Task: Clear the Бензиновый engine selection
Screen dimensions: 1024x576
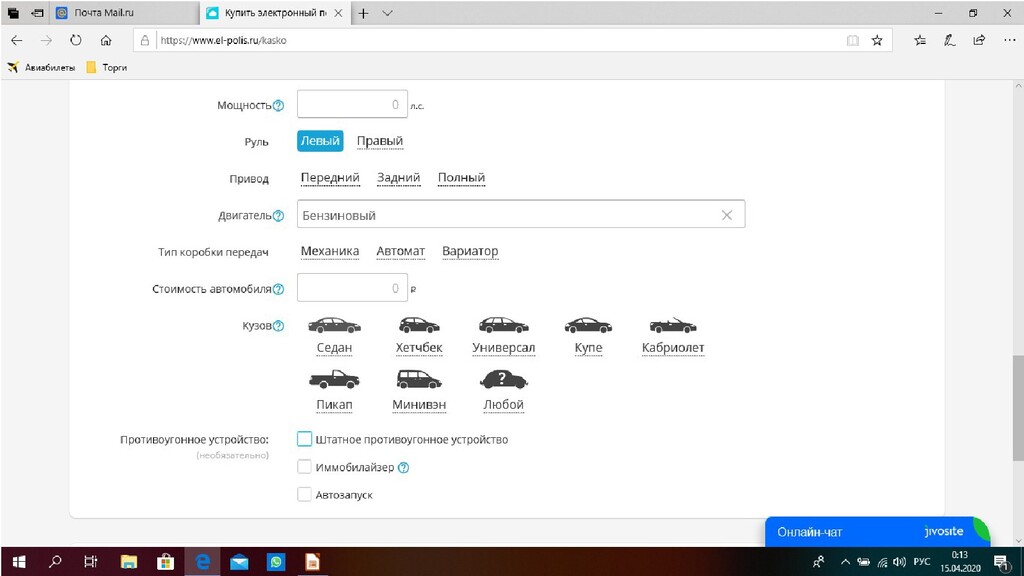Action: 727,216
